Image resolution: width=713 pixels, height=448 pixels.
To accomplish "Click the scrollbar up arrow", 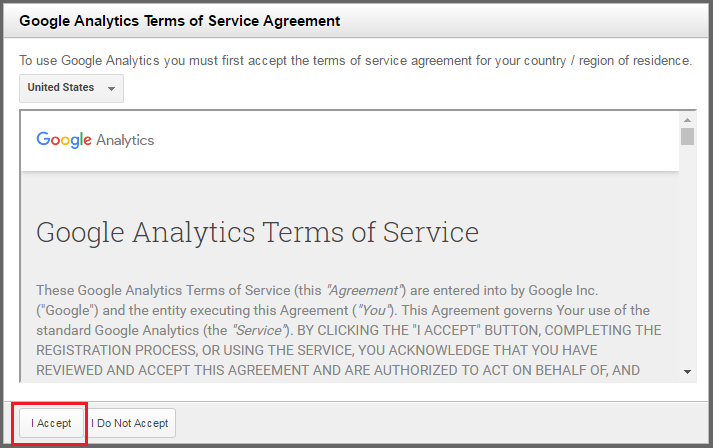I will [x=687, y=119].
